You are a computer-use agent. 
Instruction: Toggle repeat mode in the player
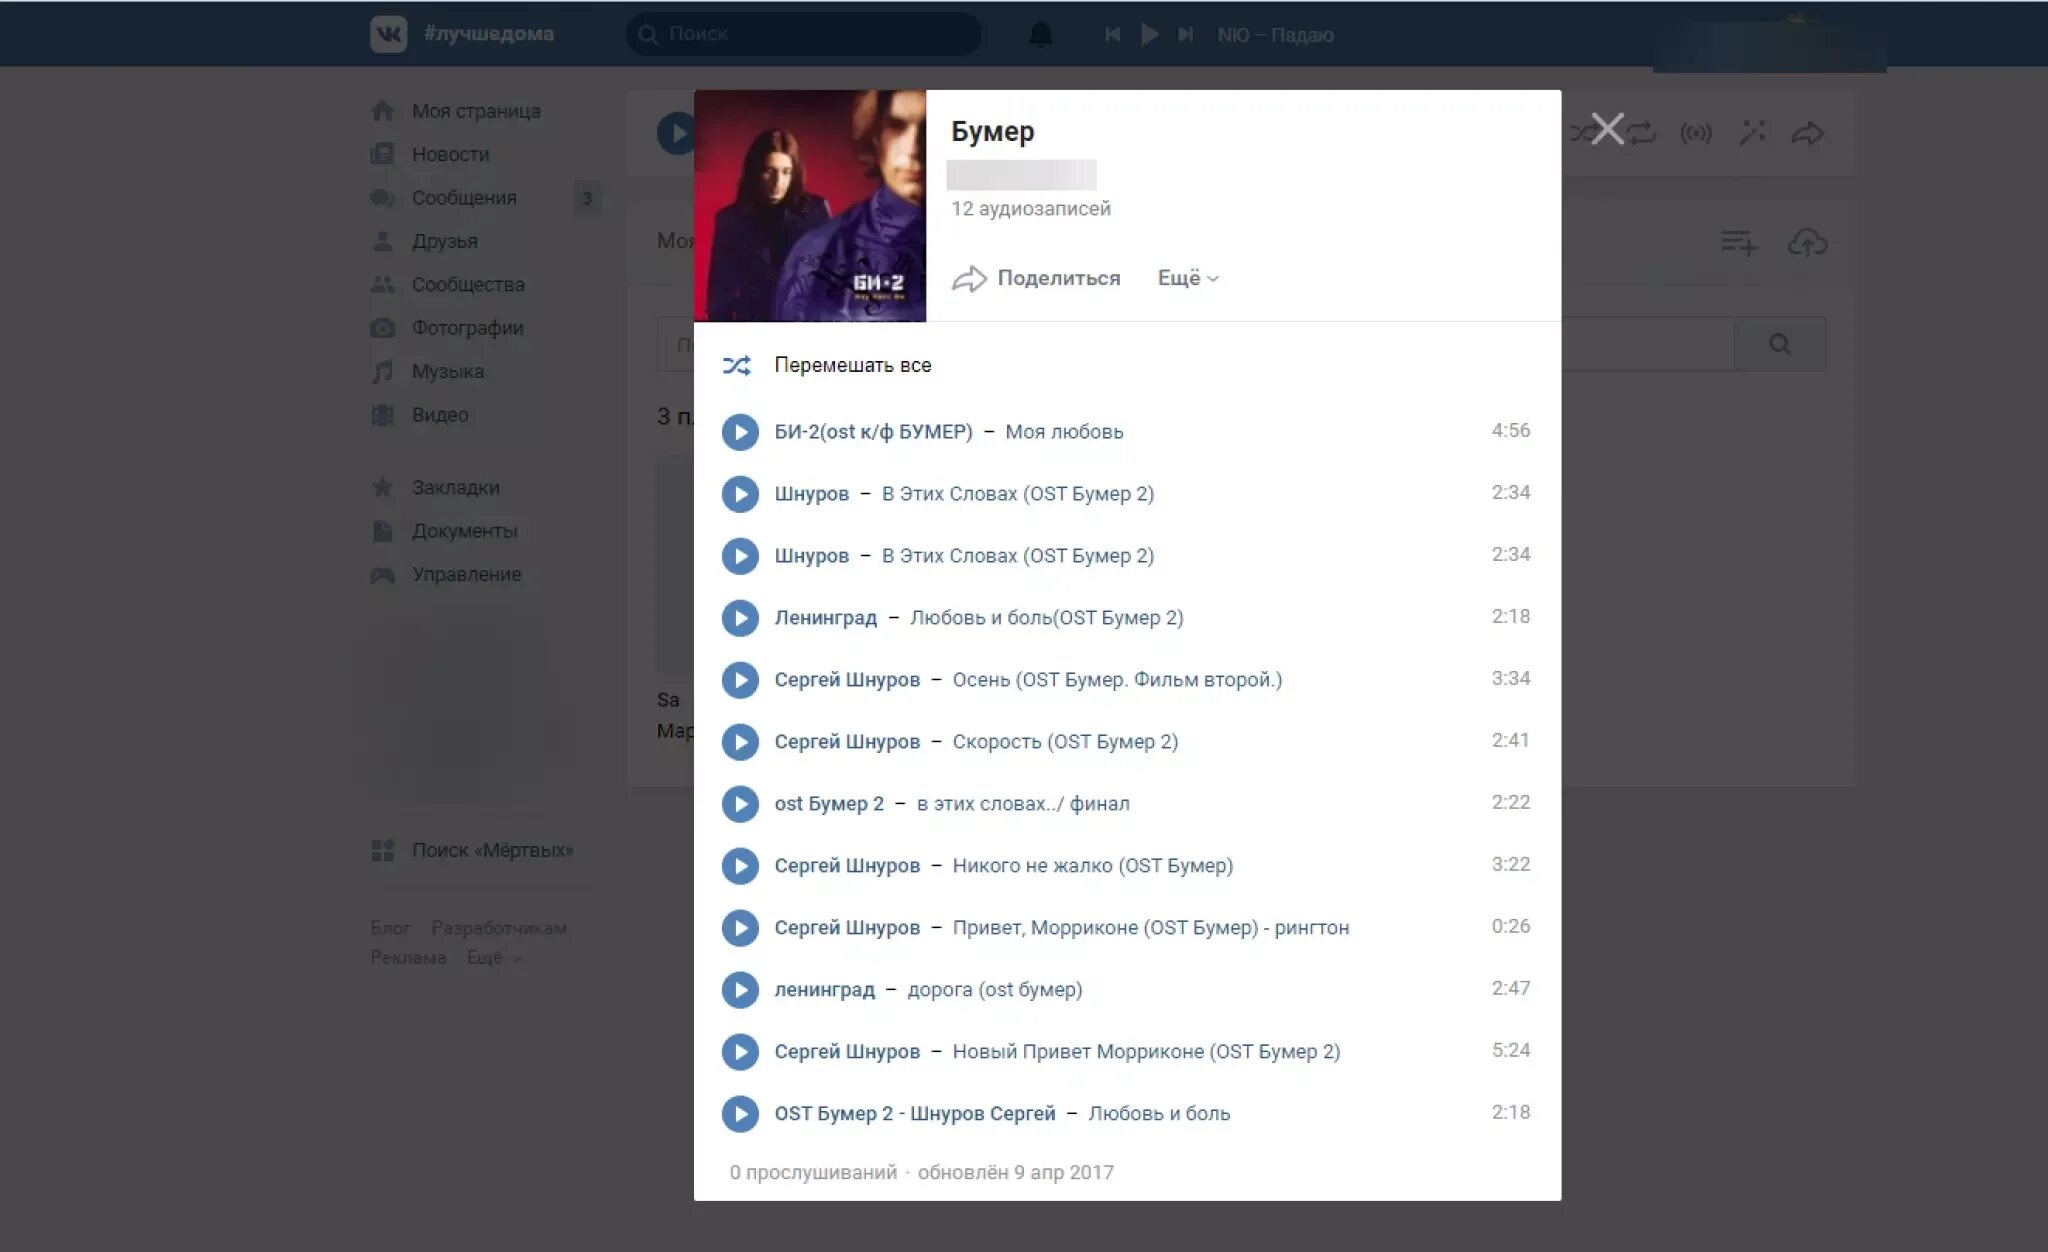[1641, 133]
